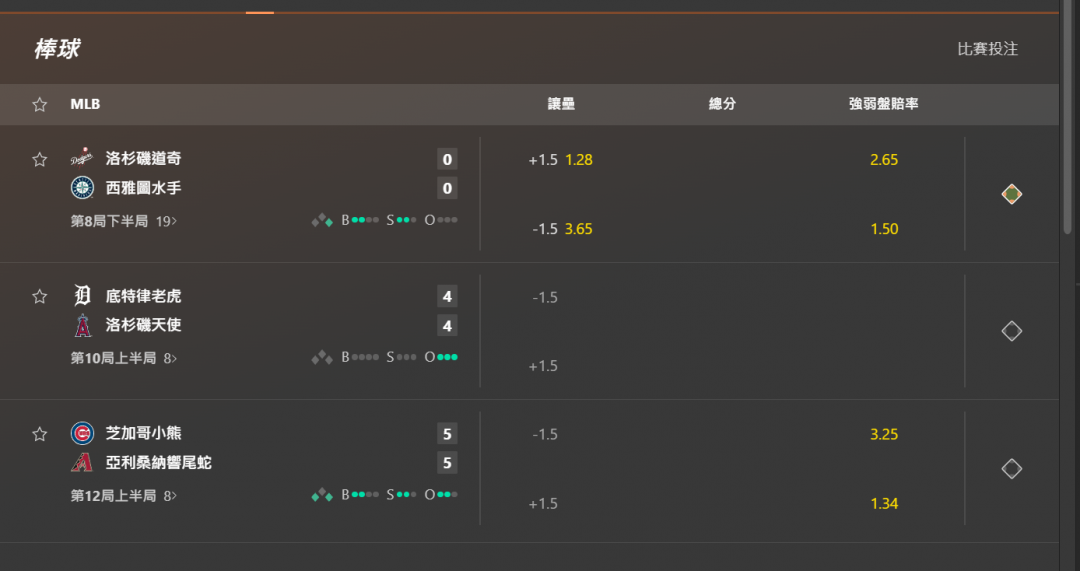
Task: Favorite the 芝加哥小熊 vs 亞利桑納響尾蛇 match
Action: [x=39, y=435]
